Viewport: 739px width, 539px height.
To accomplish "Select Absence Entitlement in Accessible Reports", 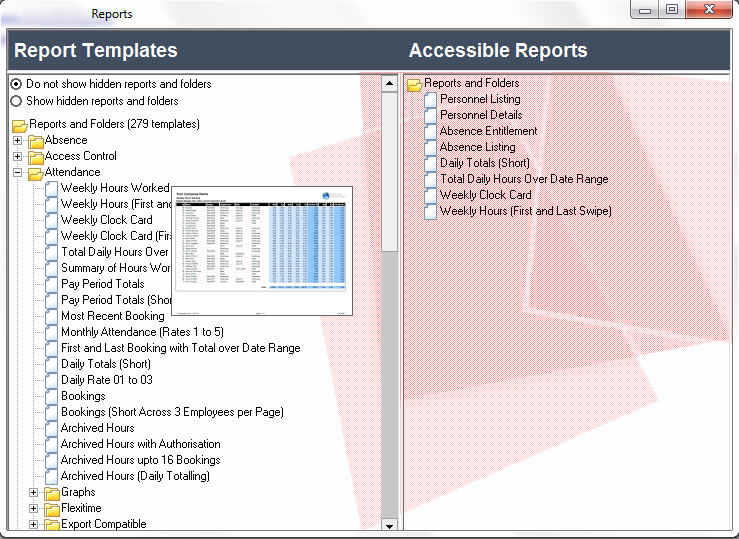I will click(488, 131).
